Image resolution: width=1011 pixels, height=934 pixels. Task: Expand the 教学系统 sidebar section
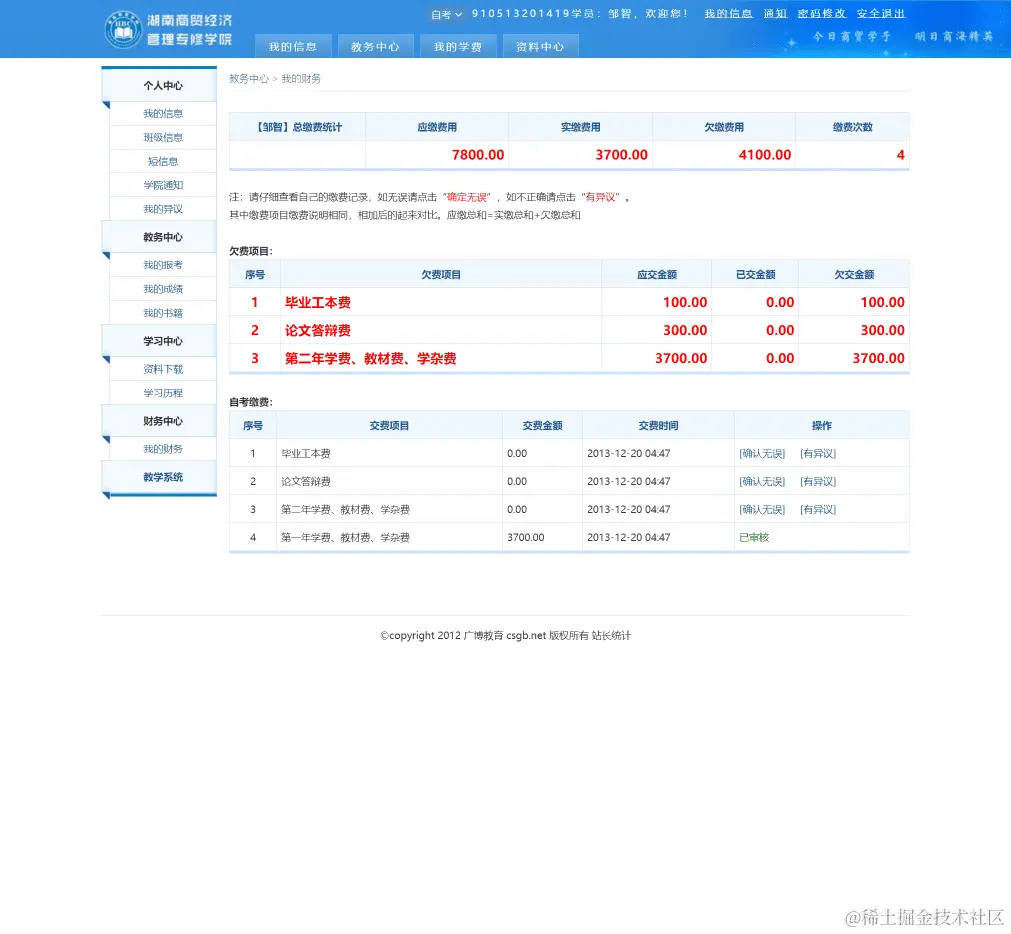click(159, 477)
